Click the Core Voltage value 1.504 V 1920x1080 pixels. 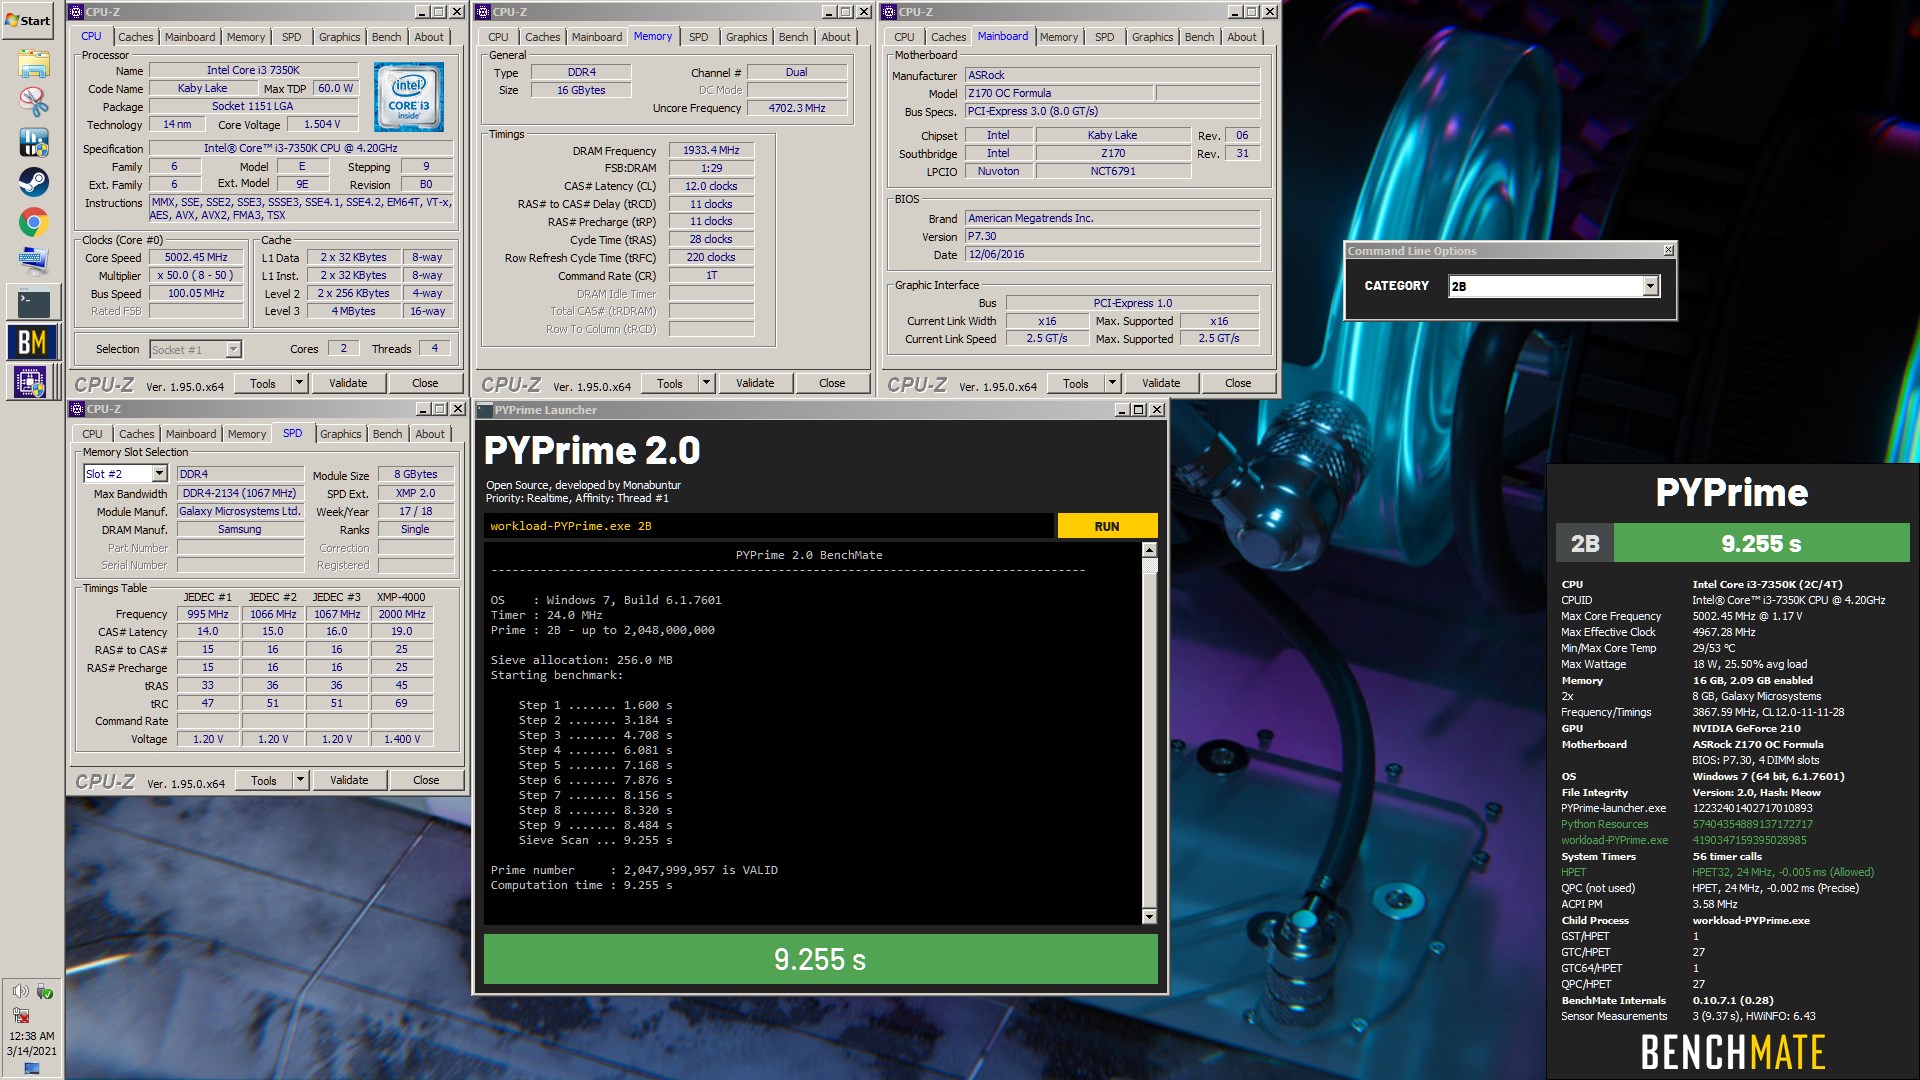(322, 124)
